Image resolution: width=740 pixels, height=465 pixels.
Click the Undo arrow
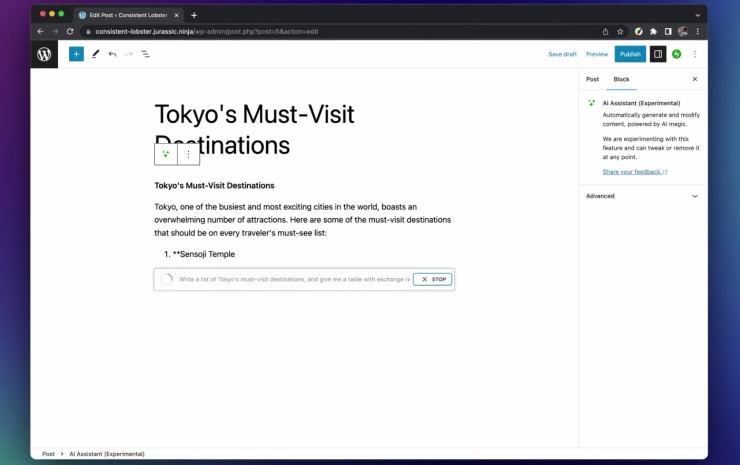click(112, 54)
